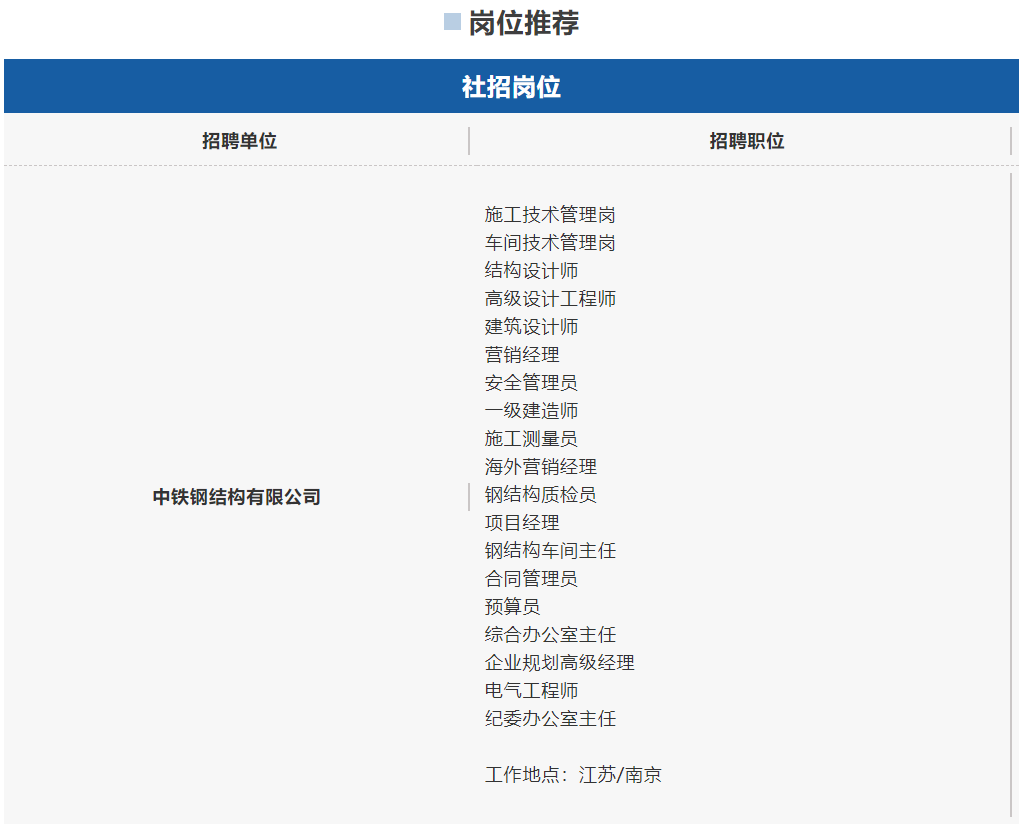
Task: Click the 岗位推荐 section heading
Action: (523, 23)
